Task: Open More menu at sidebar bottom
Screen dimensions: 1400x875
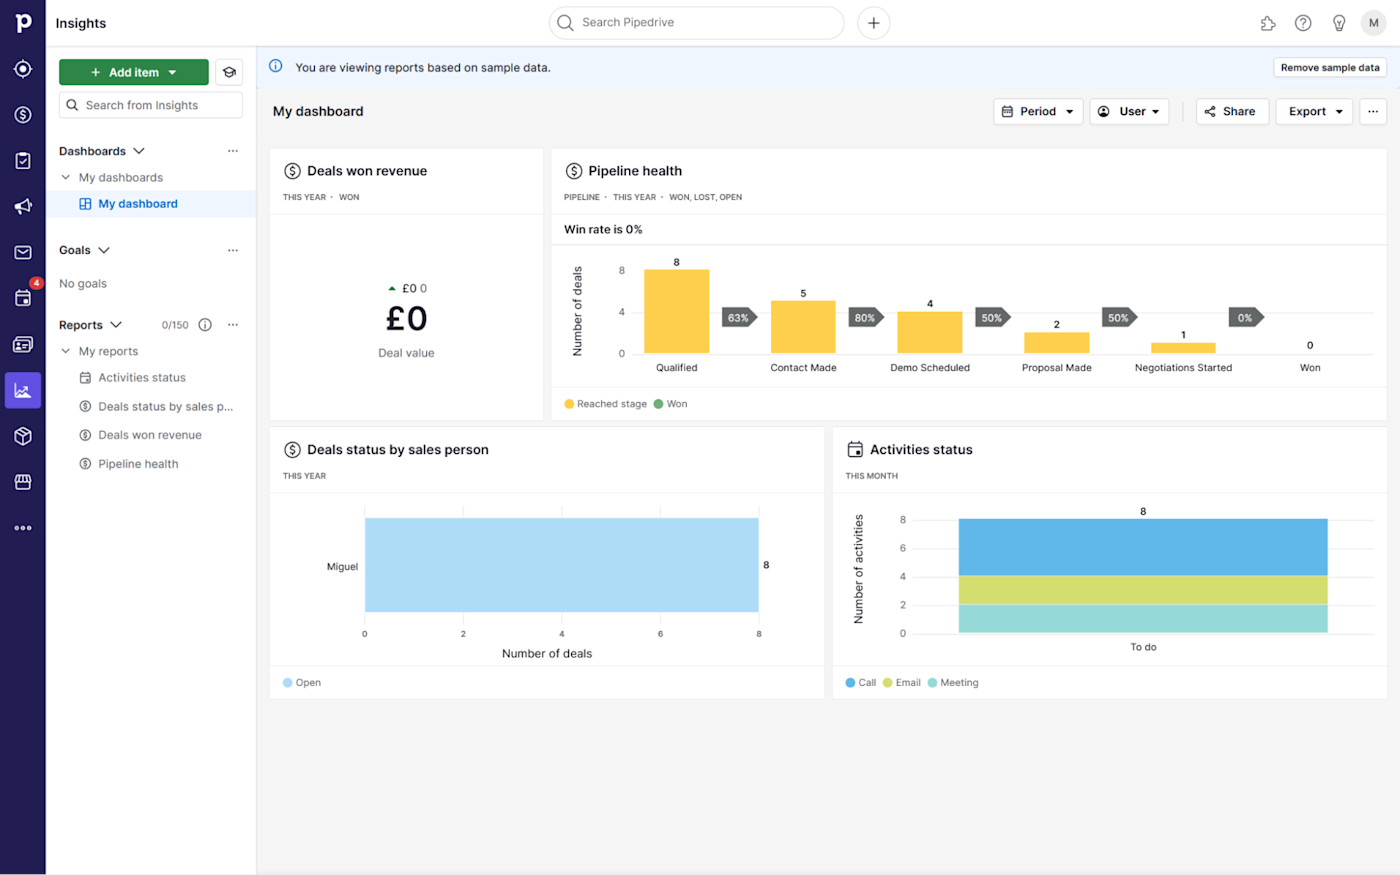Action: pos(23,528)
